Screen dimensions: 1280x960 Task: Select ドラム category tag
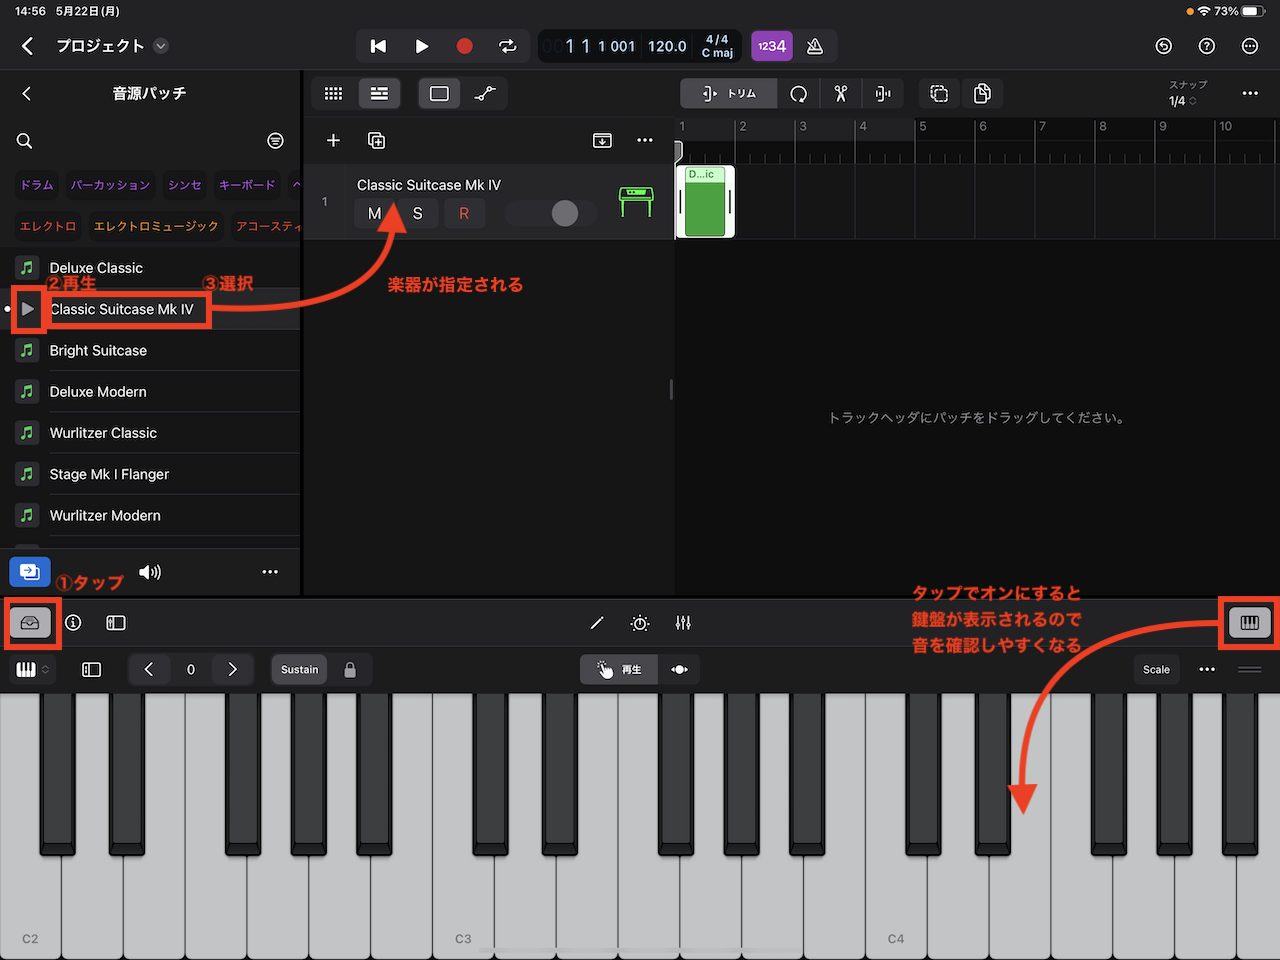pos(37,185)
